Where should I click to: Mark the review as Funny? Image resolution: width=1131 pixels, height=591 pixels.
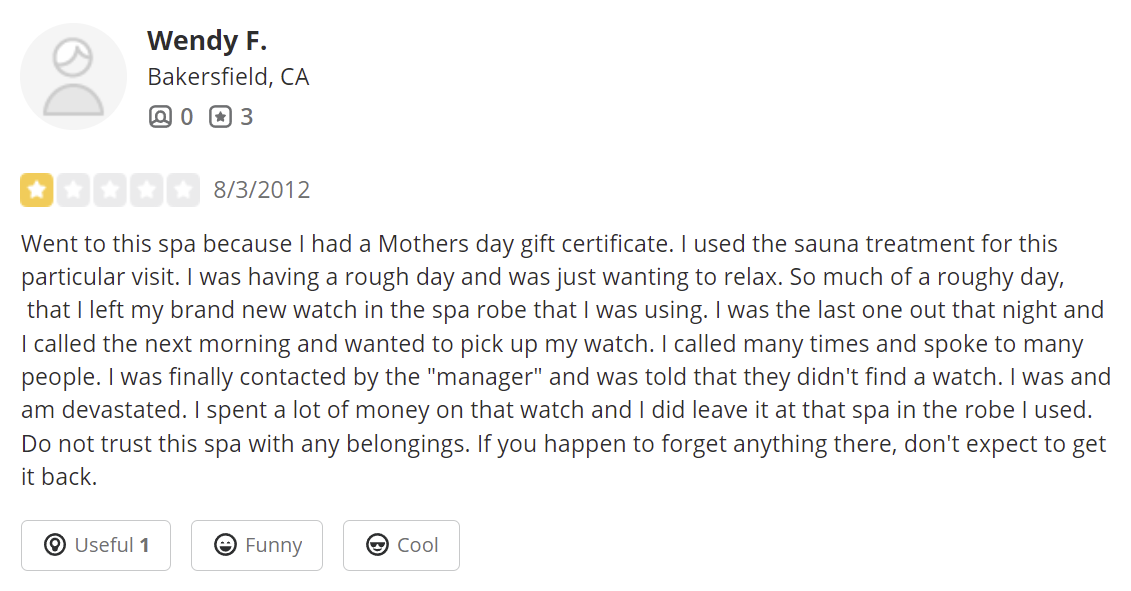[257, 545]
